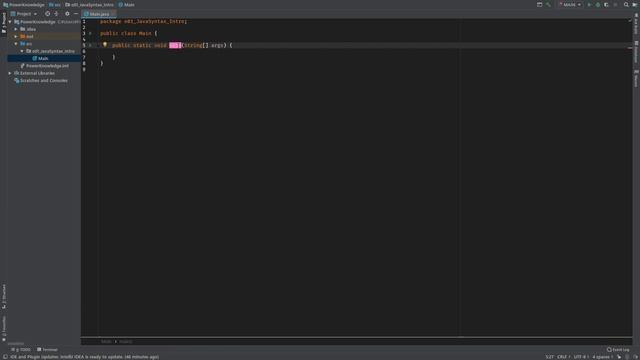
Task: Expand External Libraries node
Action: 10,73
